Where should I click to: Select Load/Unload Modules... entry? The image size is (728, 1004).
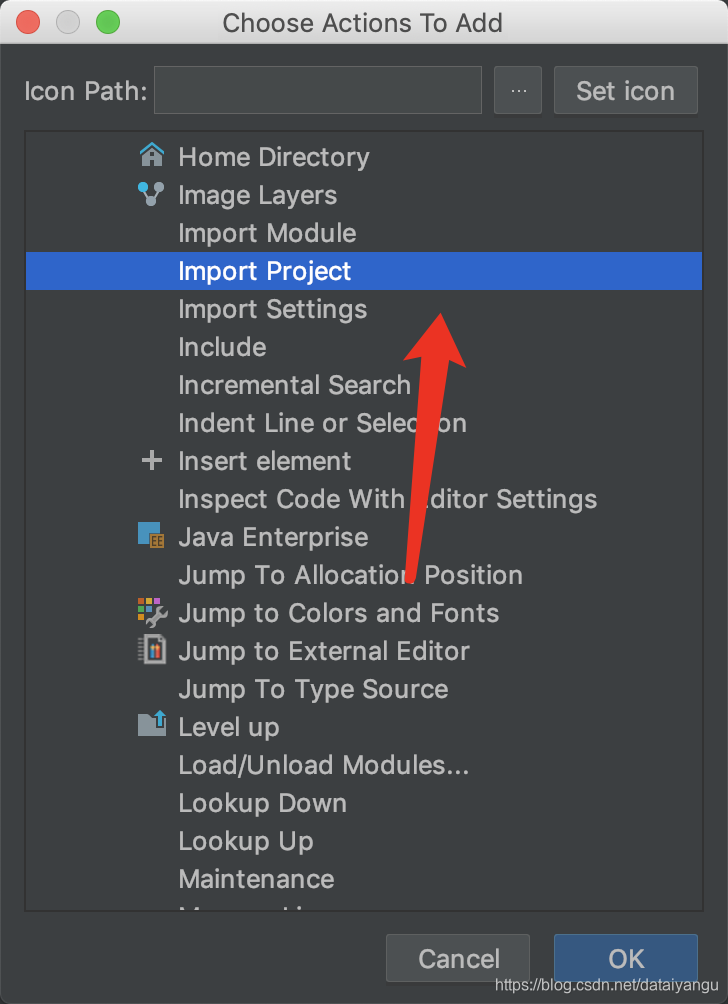pos(323,765)
